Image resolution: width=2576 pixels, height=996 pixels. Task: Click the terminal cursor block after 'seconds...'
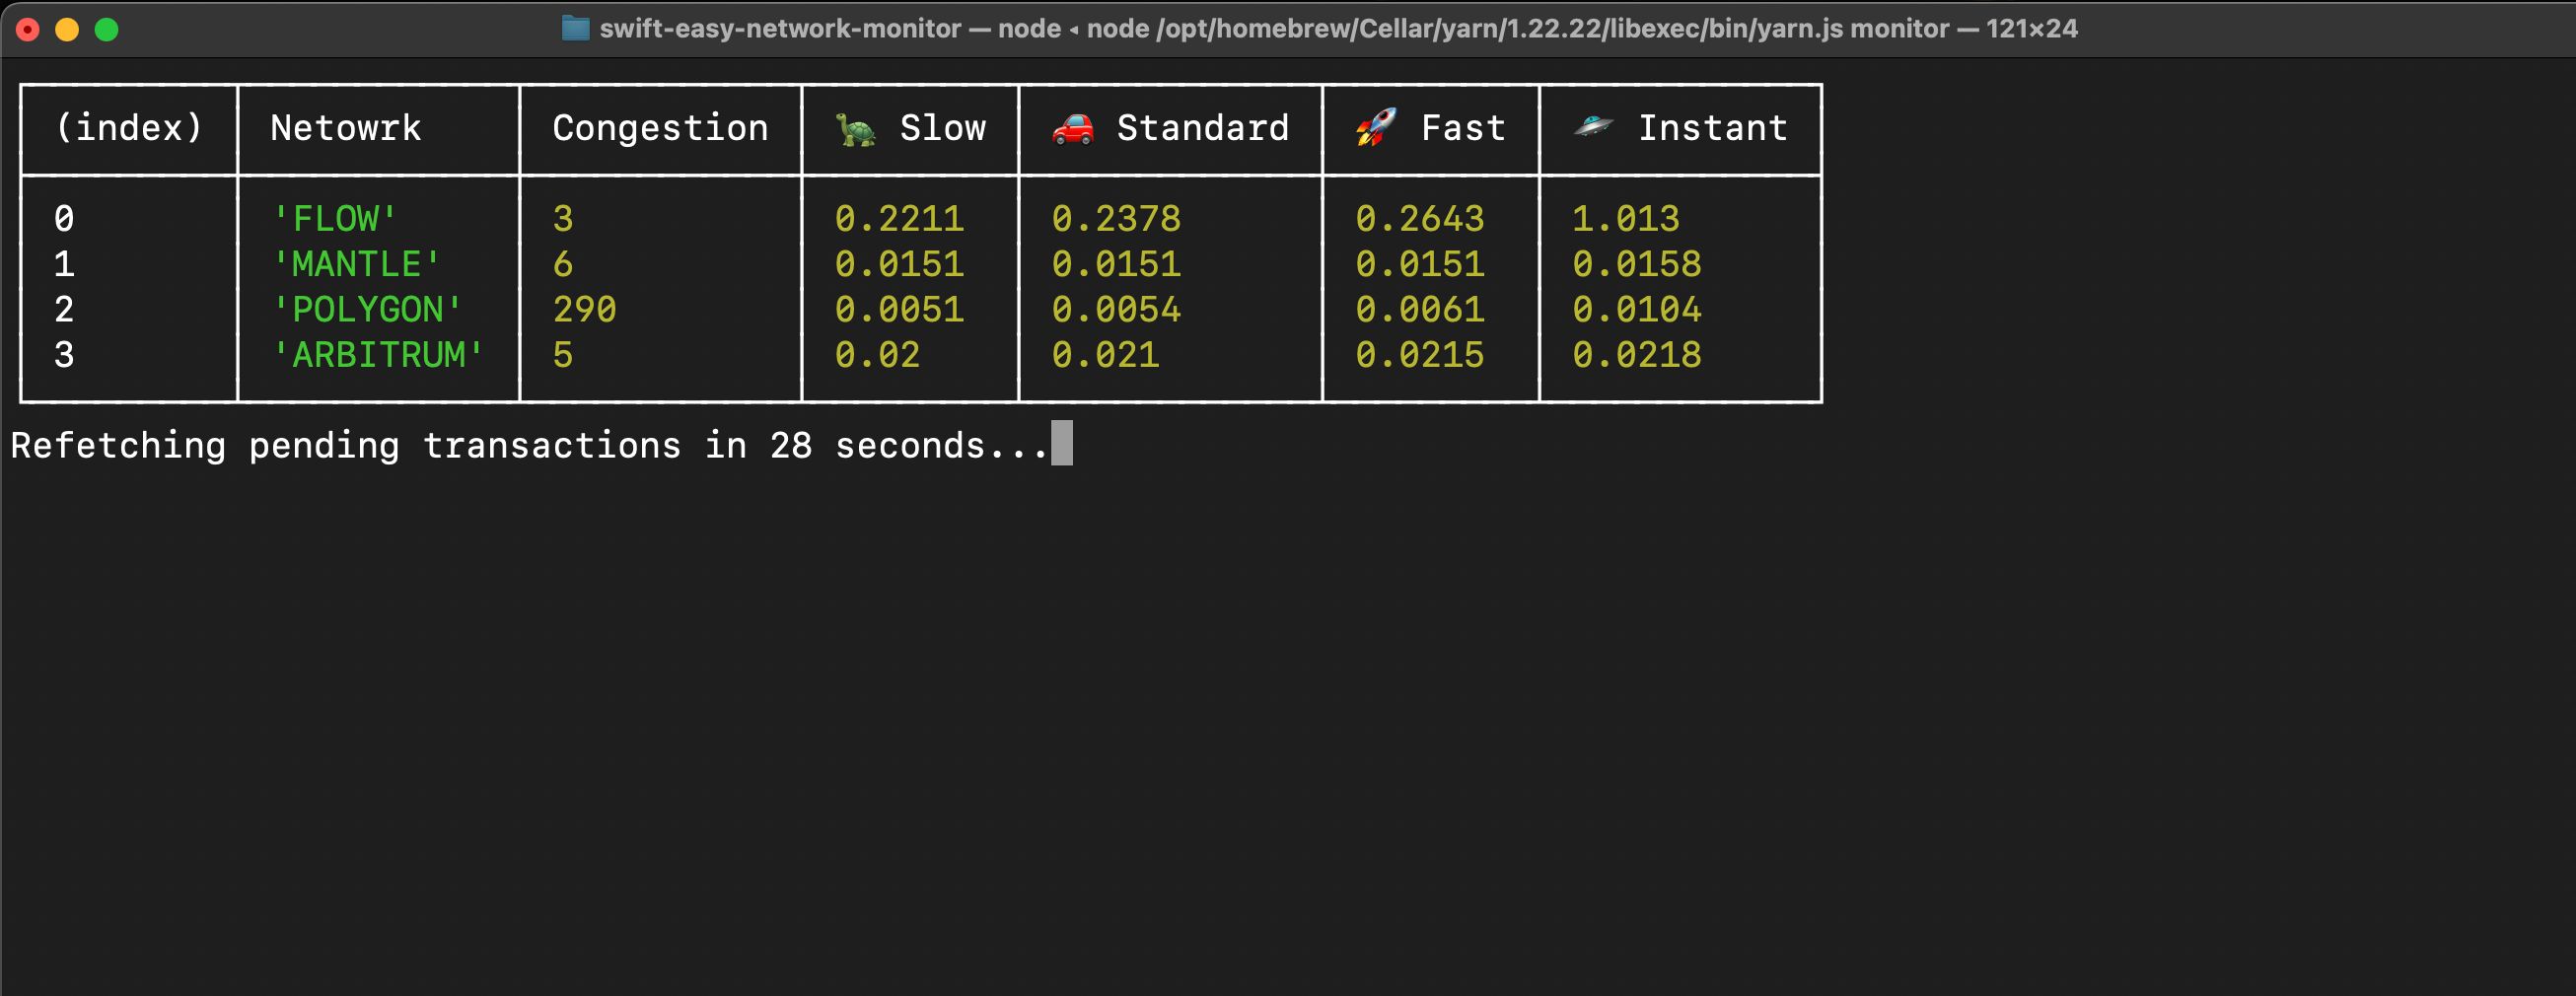click(1062, 443)
